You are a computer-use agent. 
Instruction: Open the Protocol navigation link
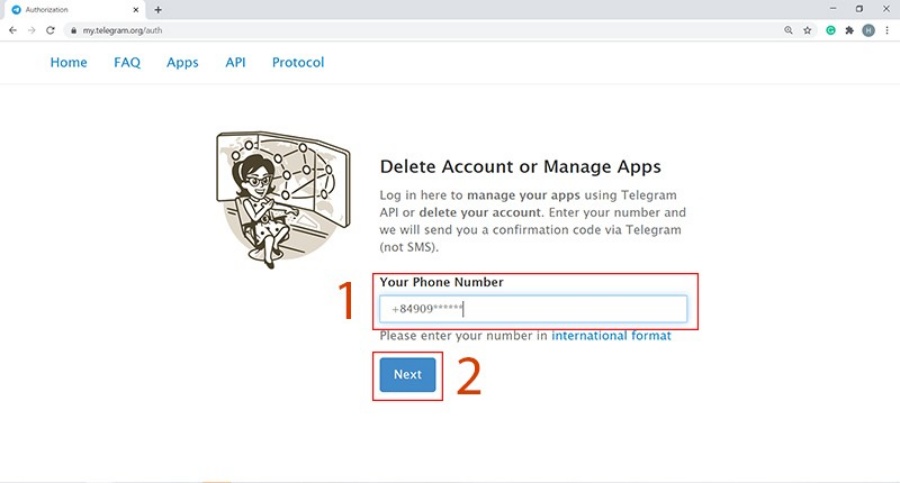(298, 62)
